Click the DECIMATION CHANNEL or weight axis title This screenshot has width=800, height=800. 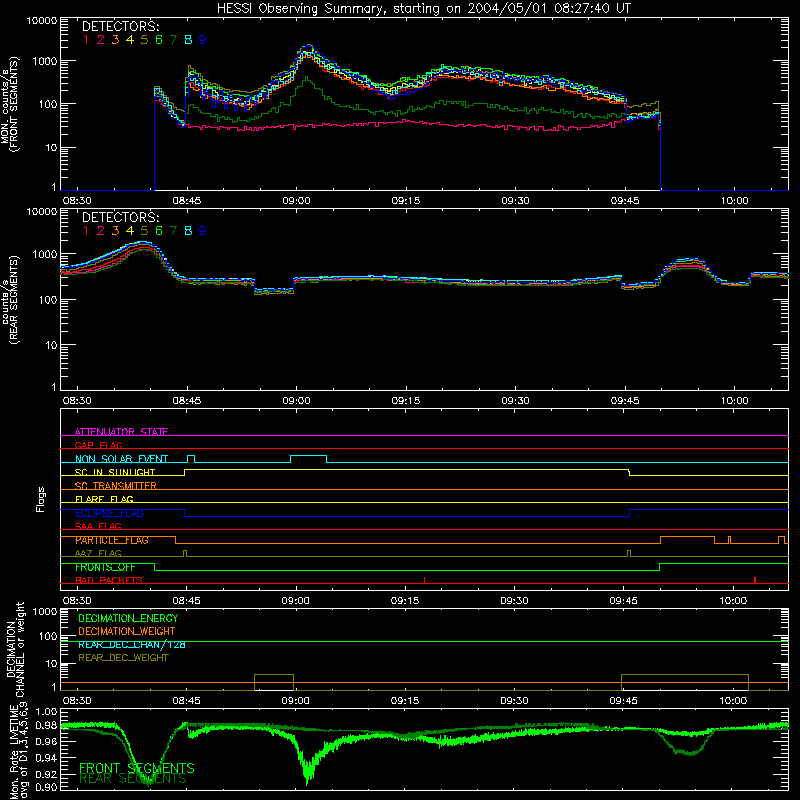coord(15,649)
